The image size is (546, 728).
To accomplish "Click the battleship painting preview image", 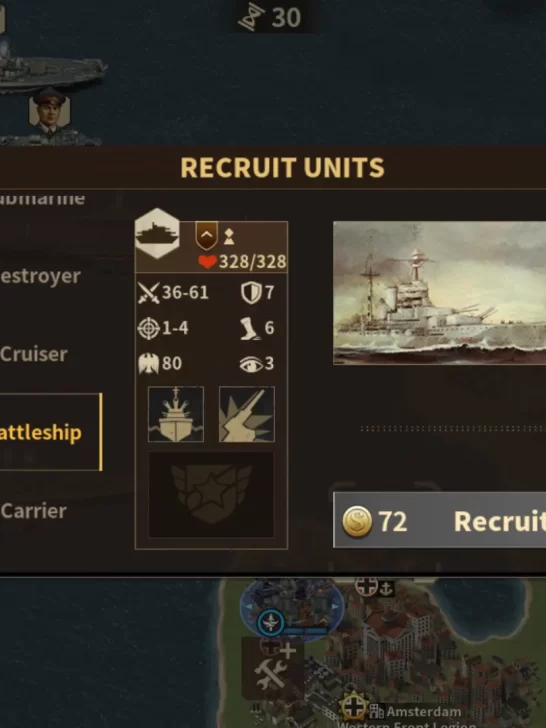I will 439,293.
